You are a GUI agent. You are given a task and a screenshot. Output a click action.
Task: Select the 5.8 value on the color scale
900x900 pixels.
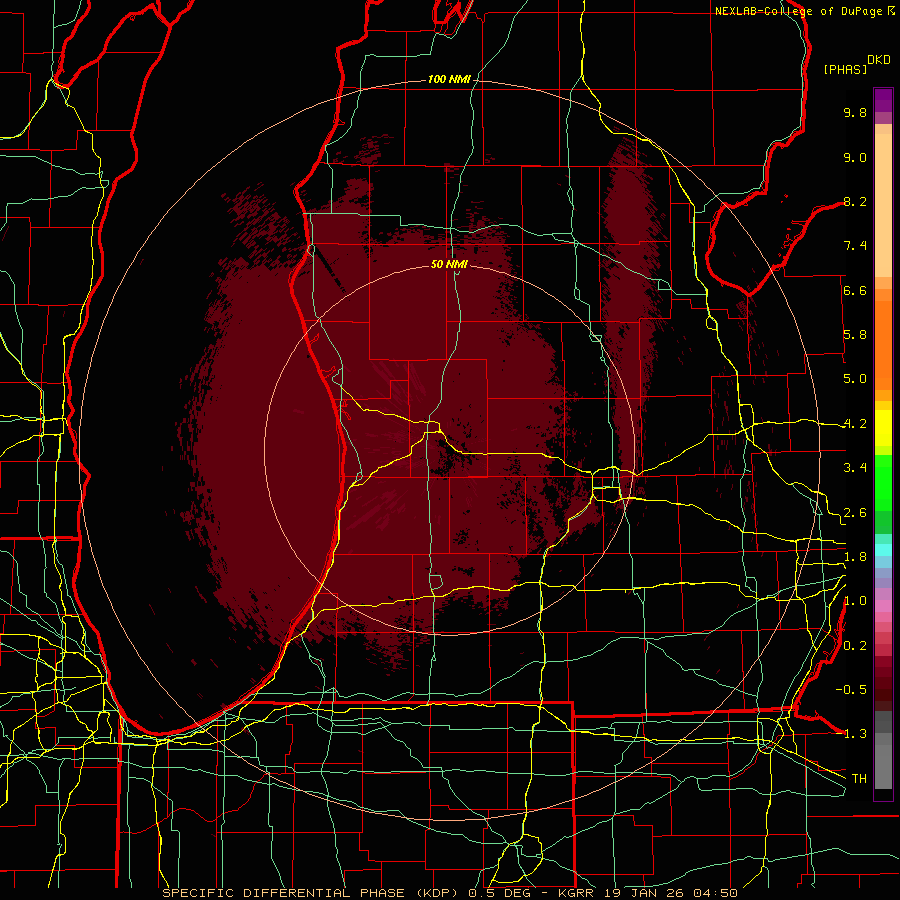tap(855, 335)
